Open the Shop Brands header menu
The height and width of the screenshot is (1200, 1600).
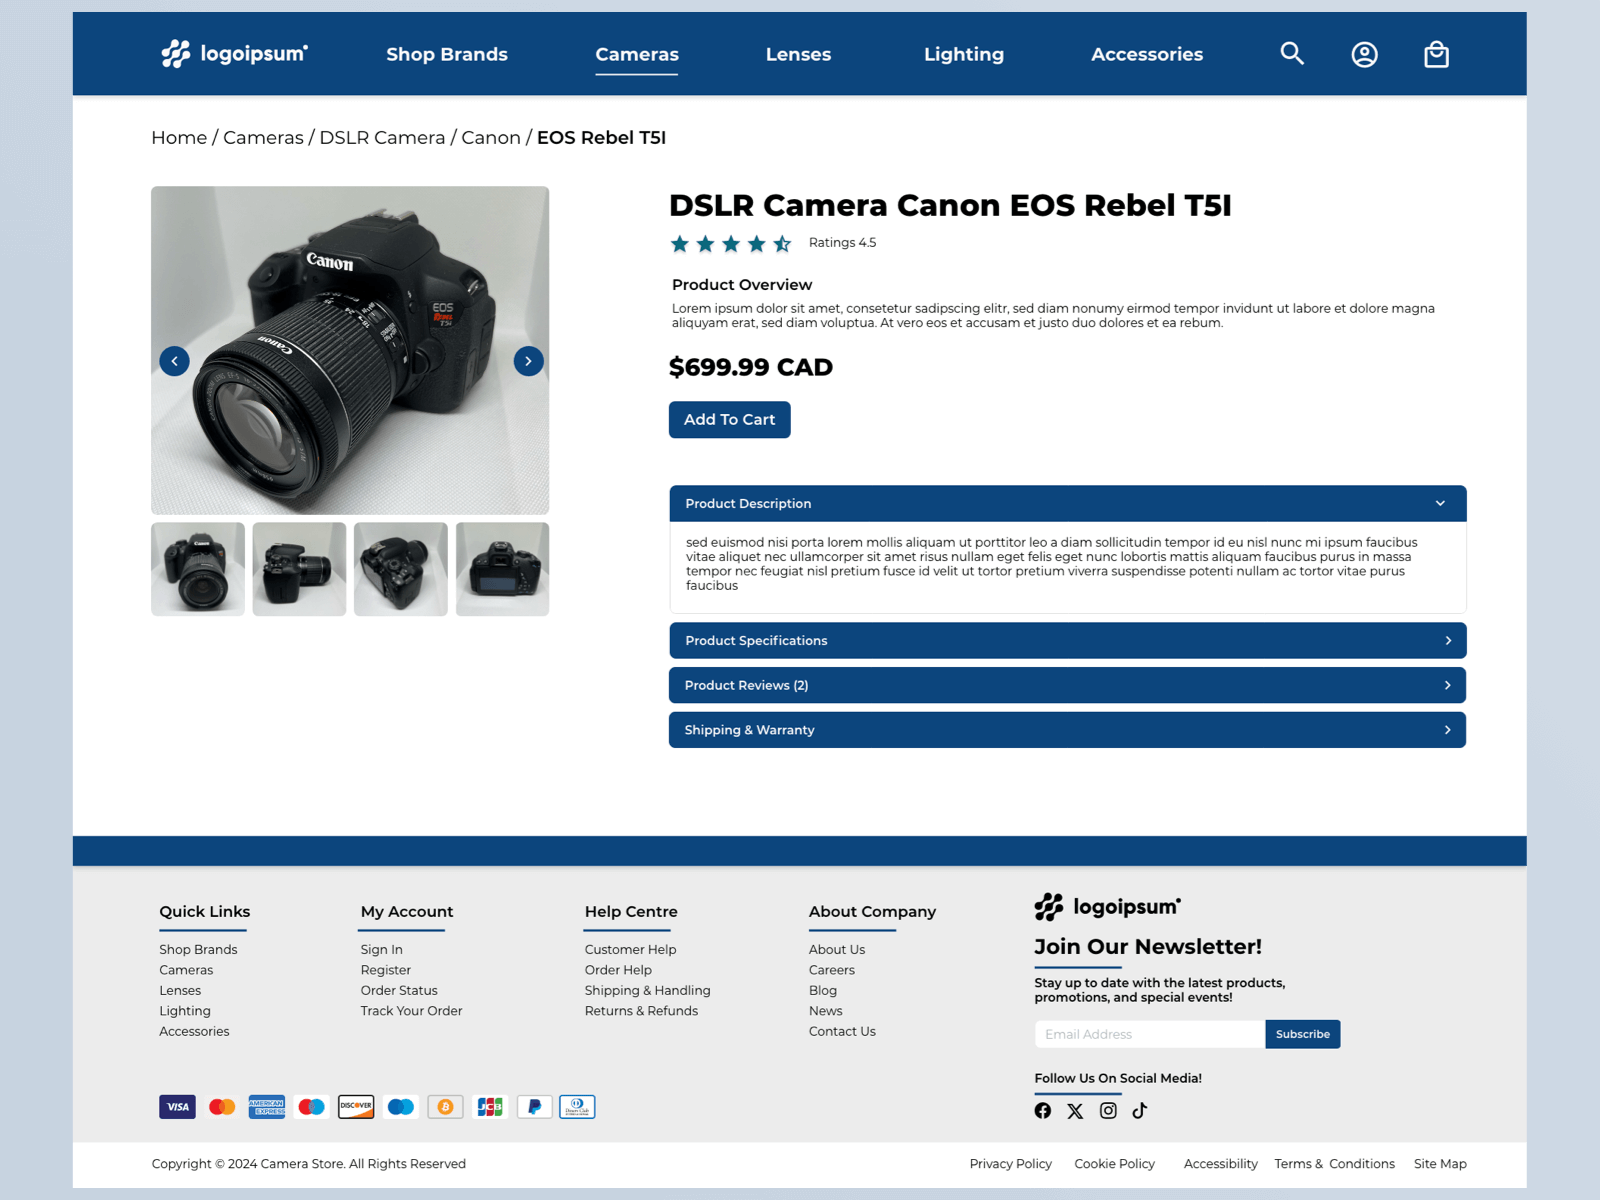(x=447, y=54)
